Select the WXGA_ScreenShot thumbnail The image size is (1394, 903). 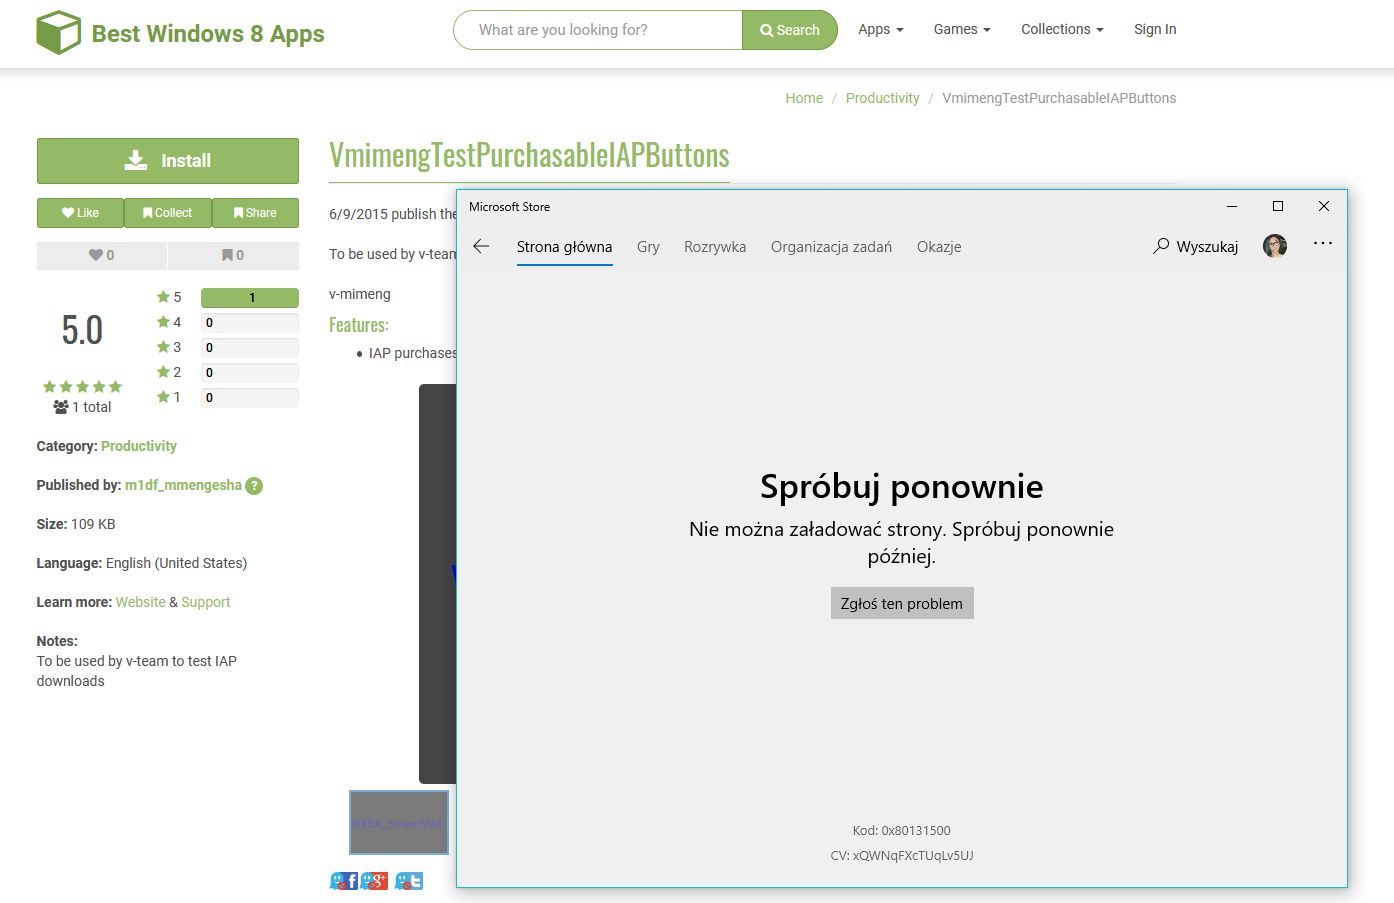point(399,823)
